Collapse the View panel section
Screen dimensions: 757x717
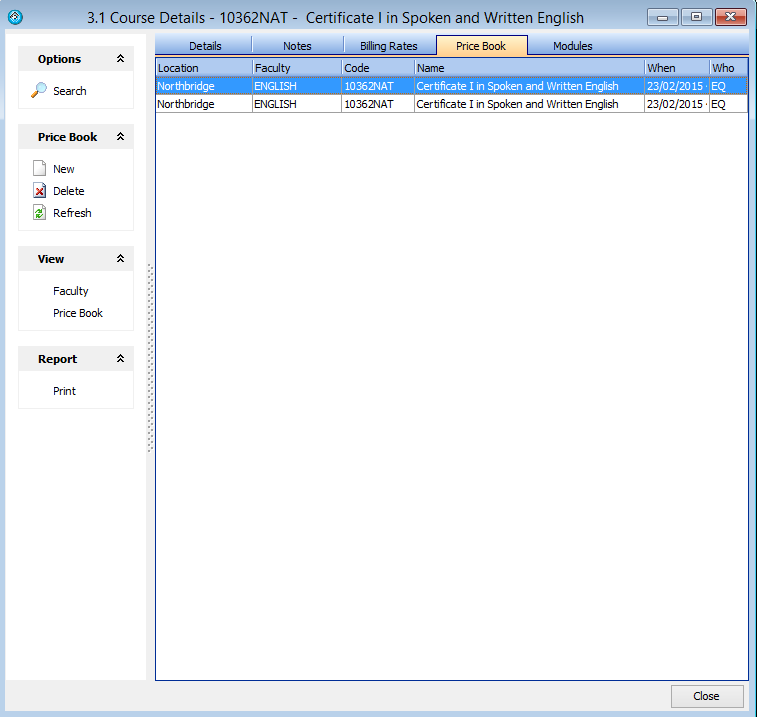point(120,259)
